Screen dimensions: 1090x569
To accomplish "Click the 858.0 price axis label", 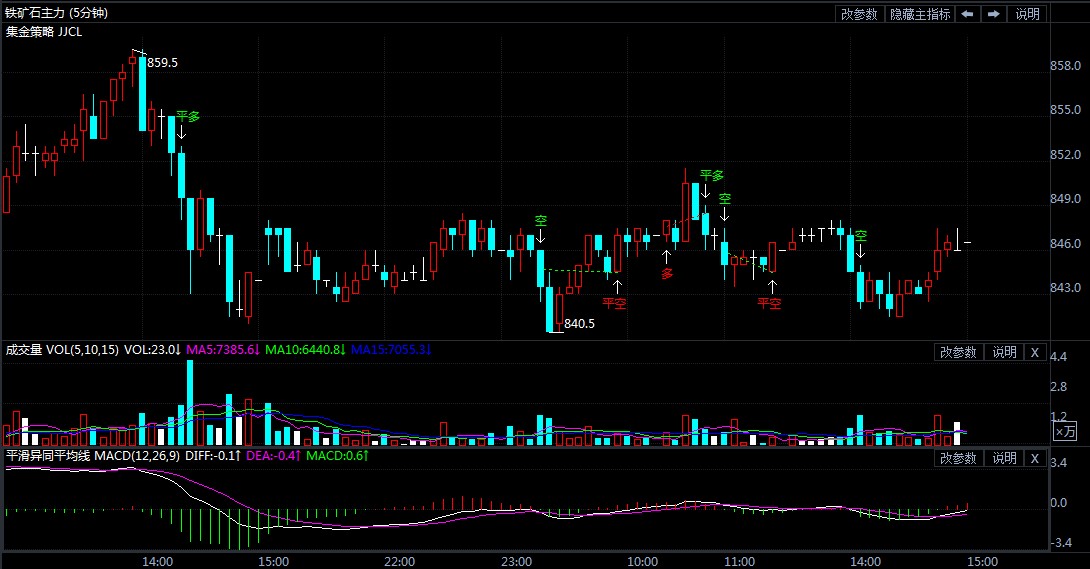I will [x=1065, y=65].
